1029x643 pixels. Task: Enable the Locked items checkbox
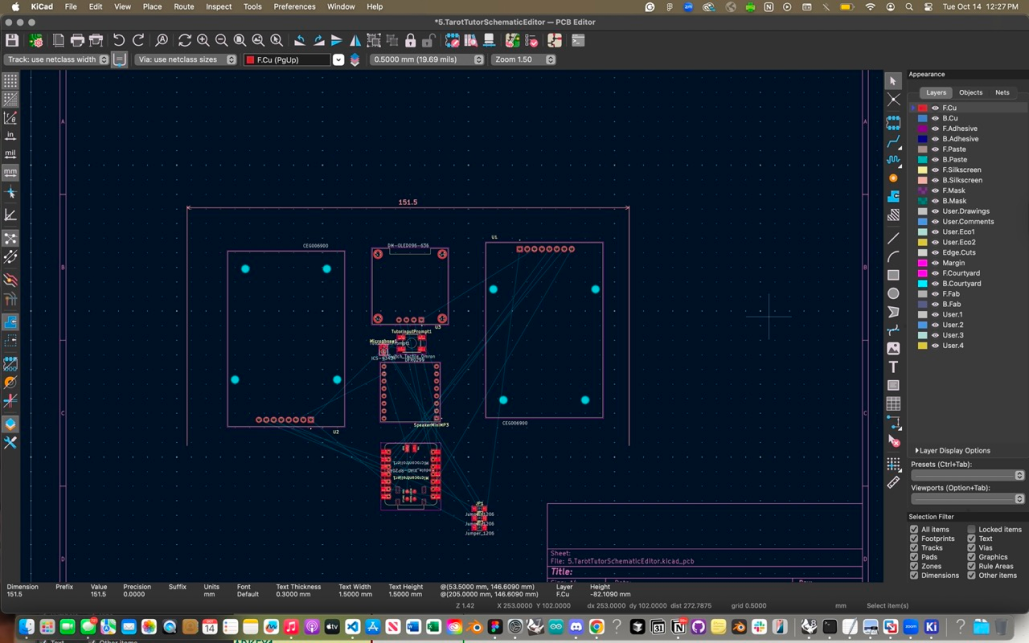[971, 529]
